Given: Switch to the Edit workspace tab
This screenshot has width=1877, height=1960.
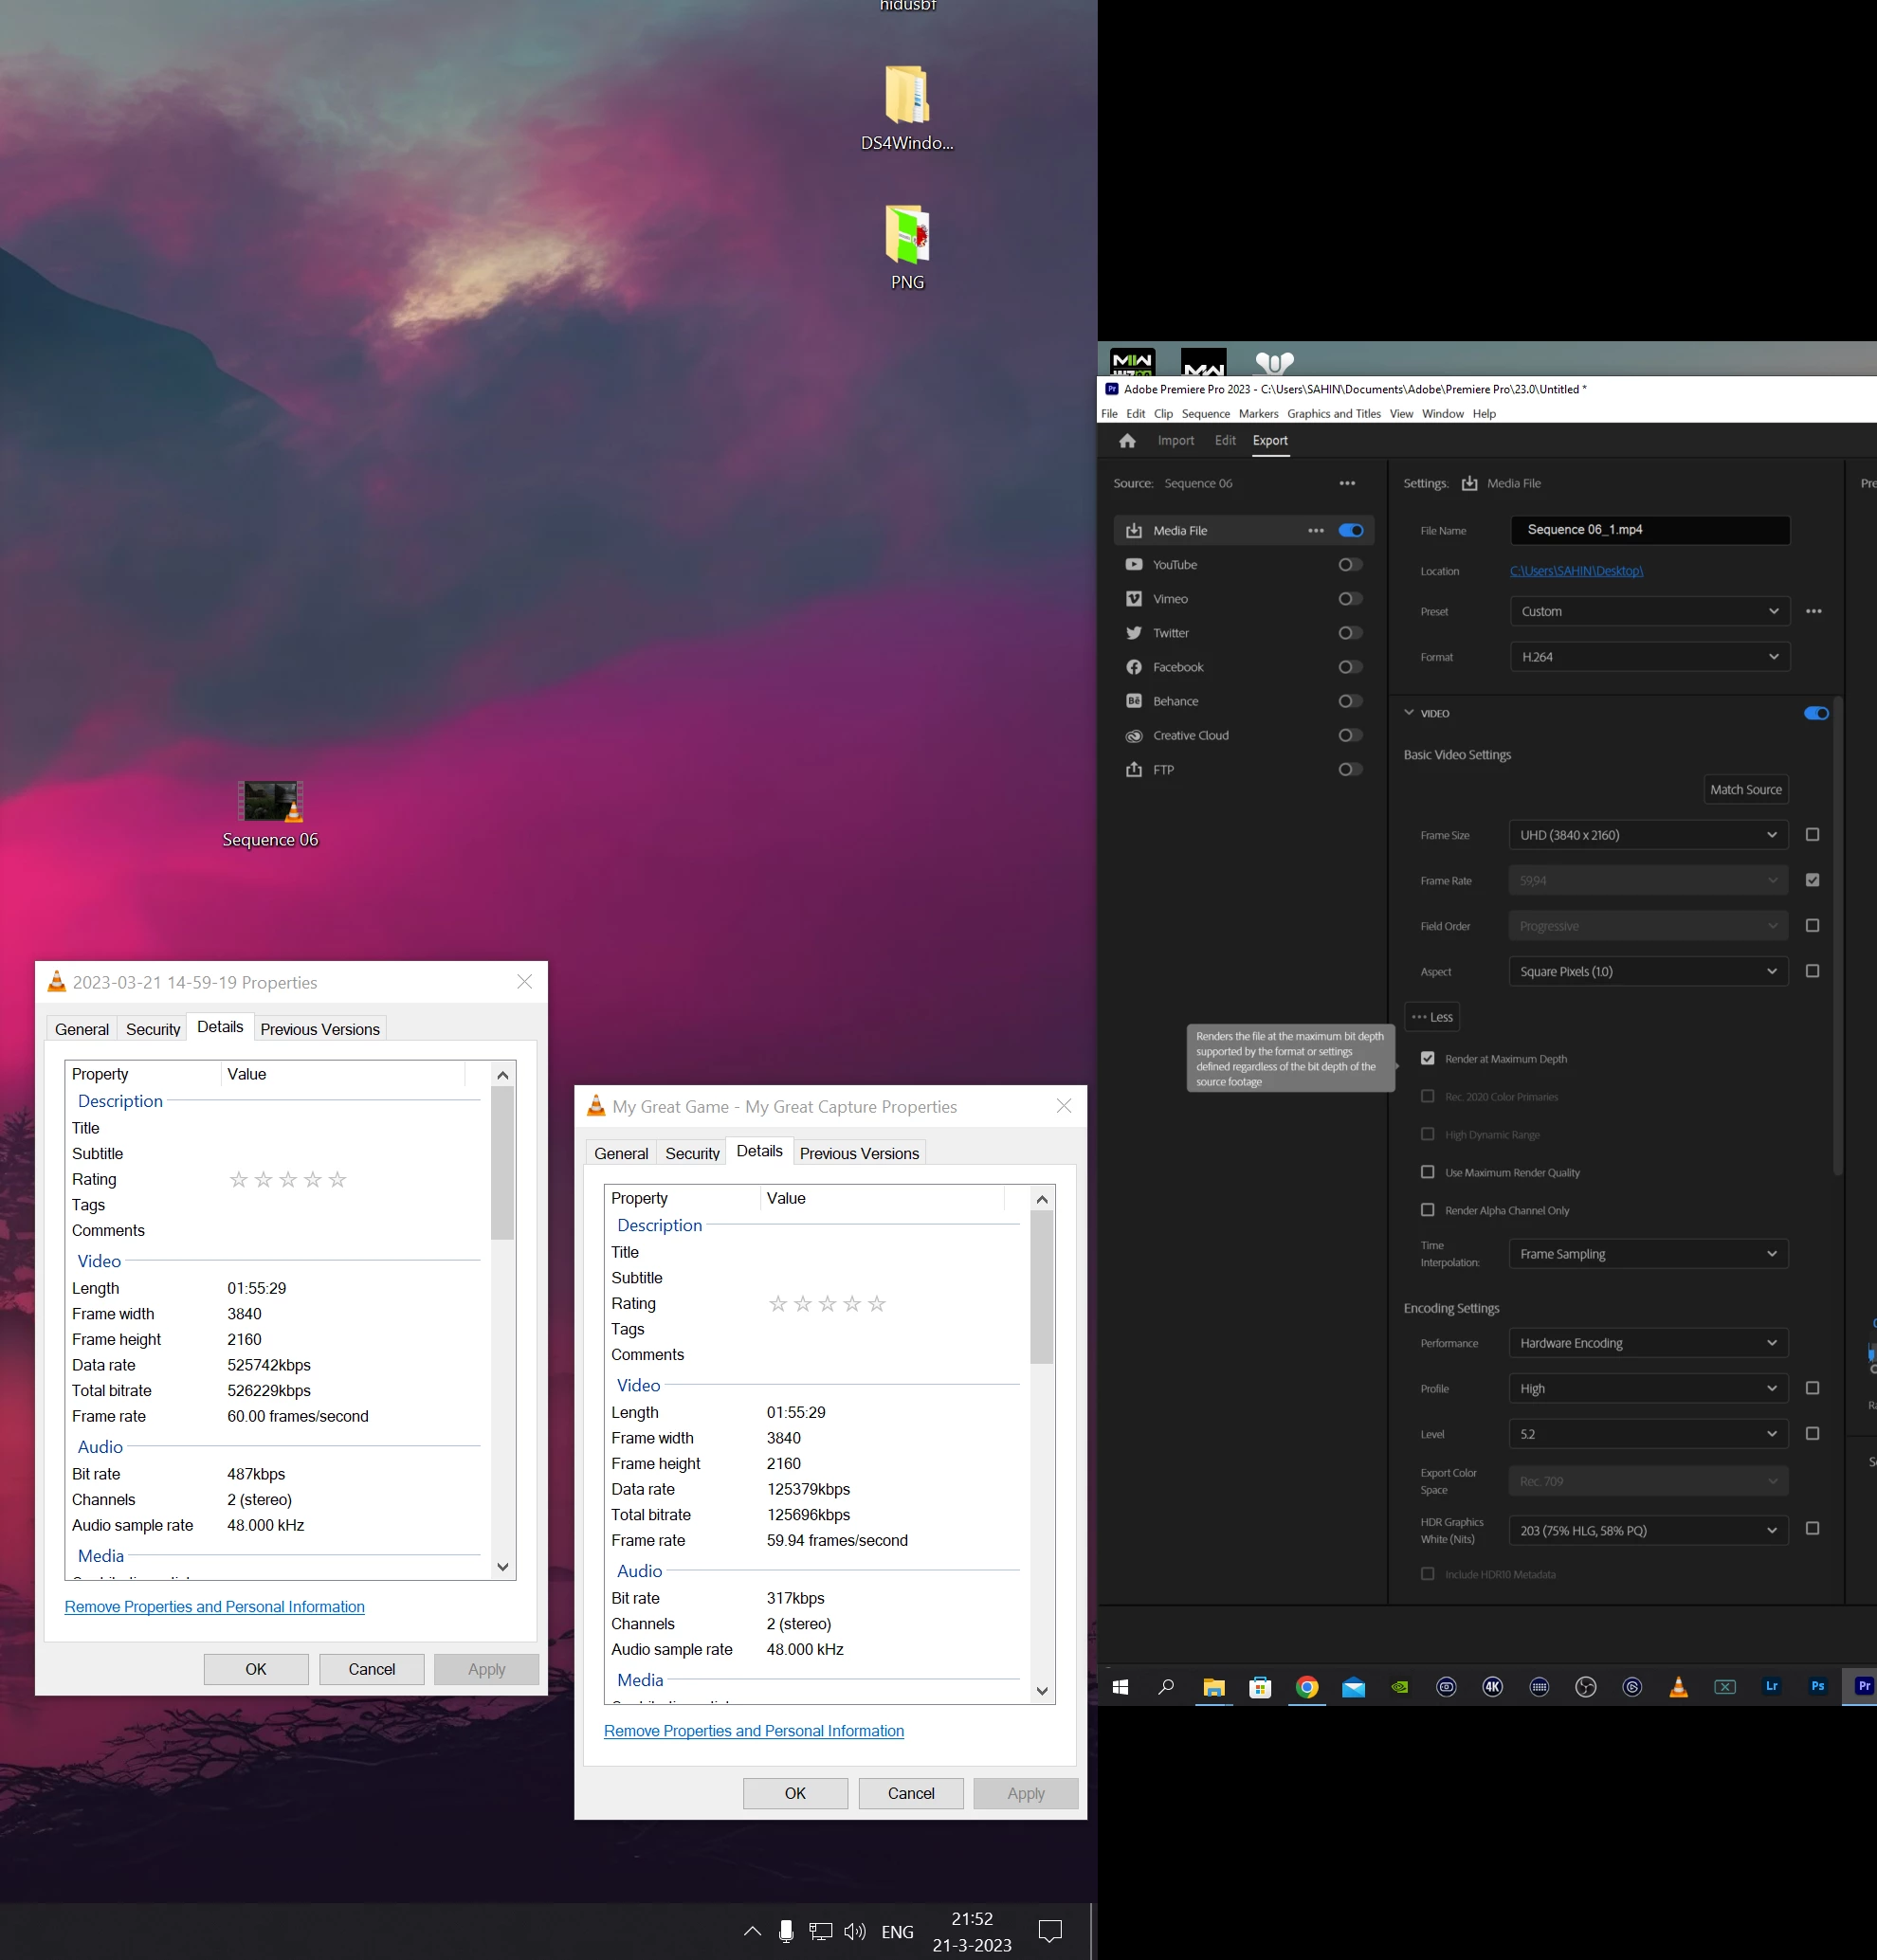Looking at the screenshot, I should [x=1224, y=441].
